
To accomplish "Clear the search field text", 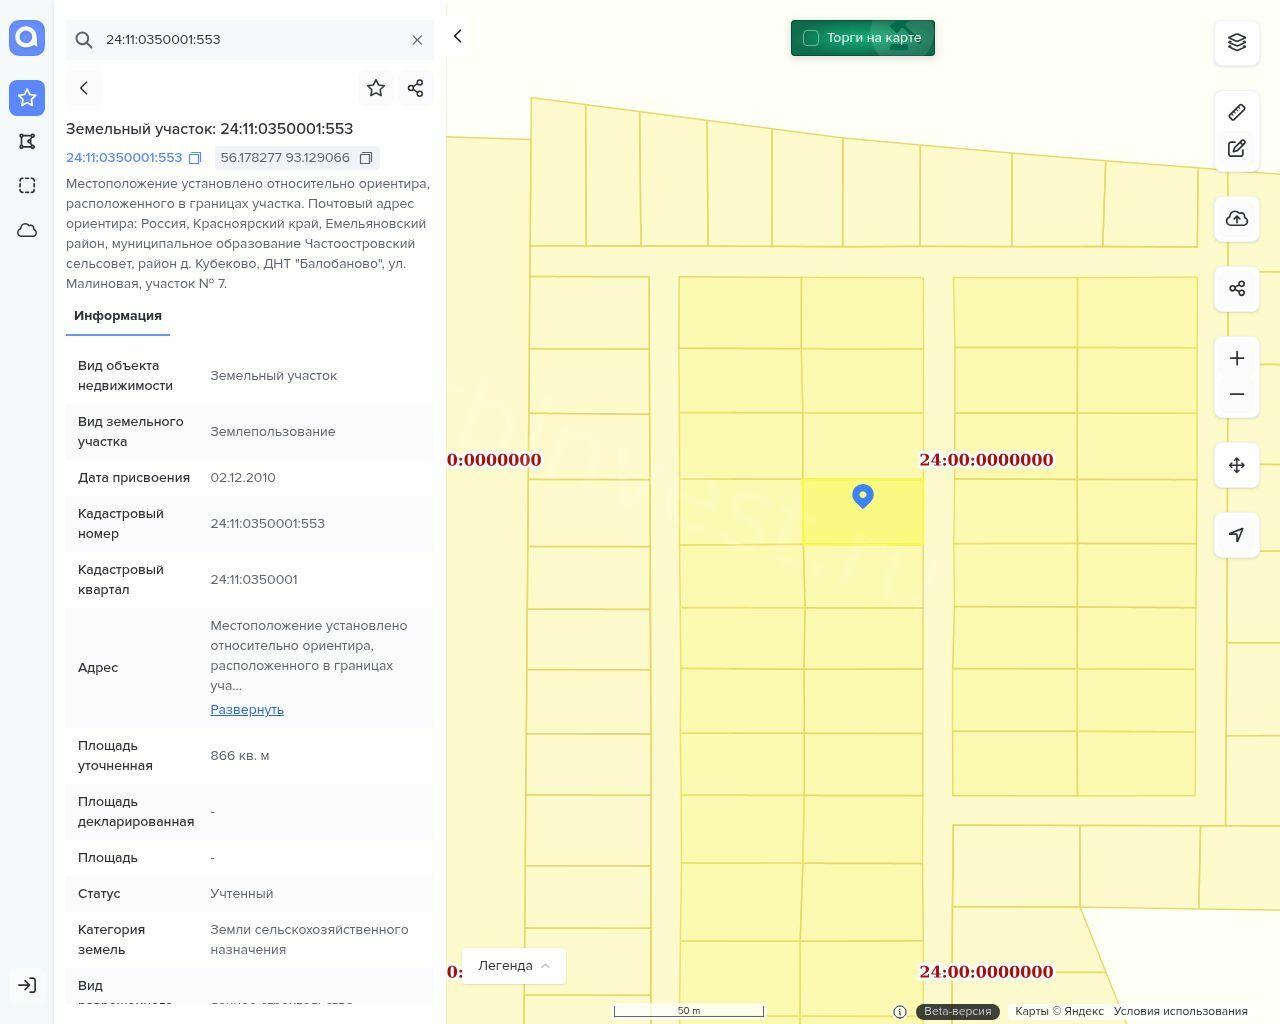I will 417,40.
